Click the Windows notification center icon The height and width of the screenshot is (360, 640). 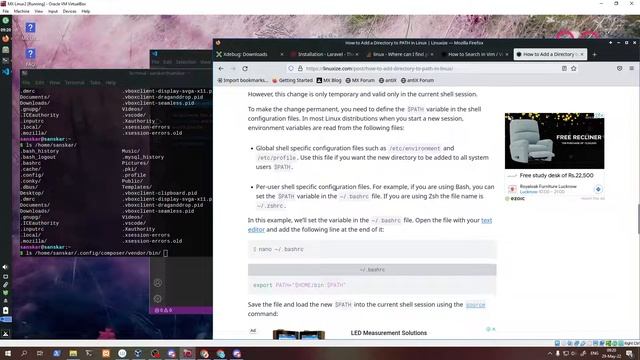click(x=629, y=353)
